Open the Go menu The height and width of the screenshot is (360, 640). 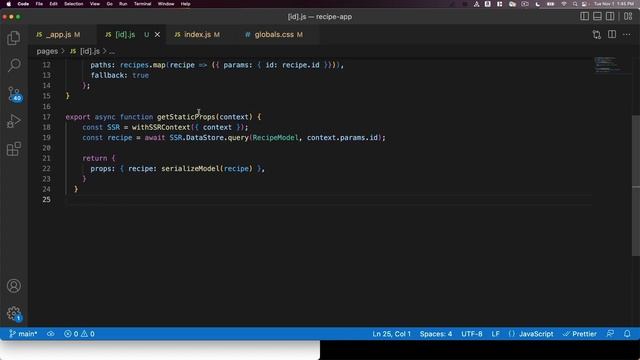coord(109,4)
